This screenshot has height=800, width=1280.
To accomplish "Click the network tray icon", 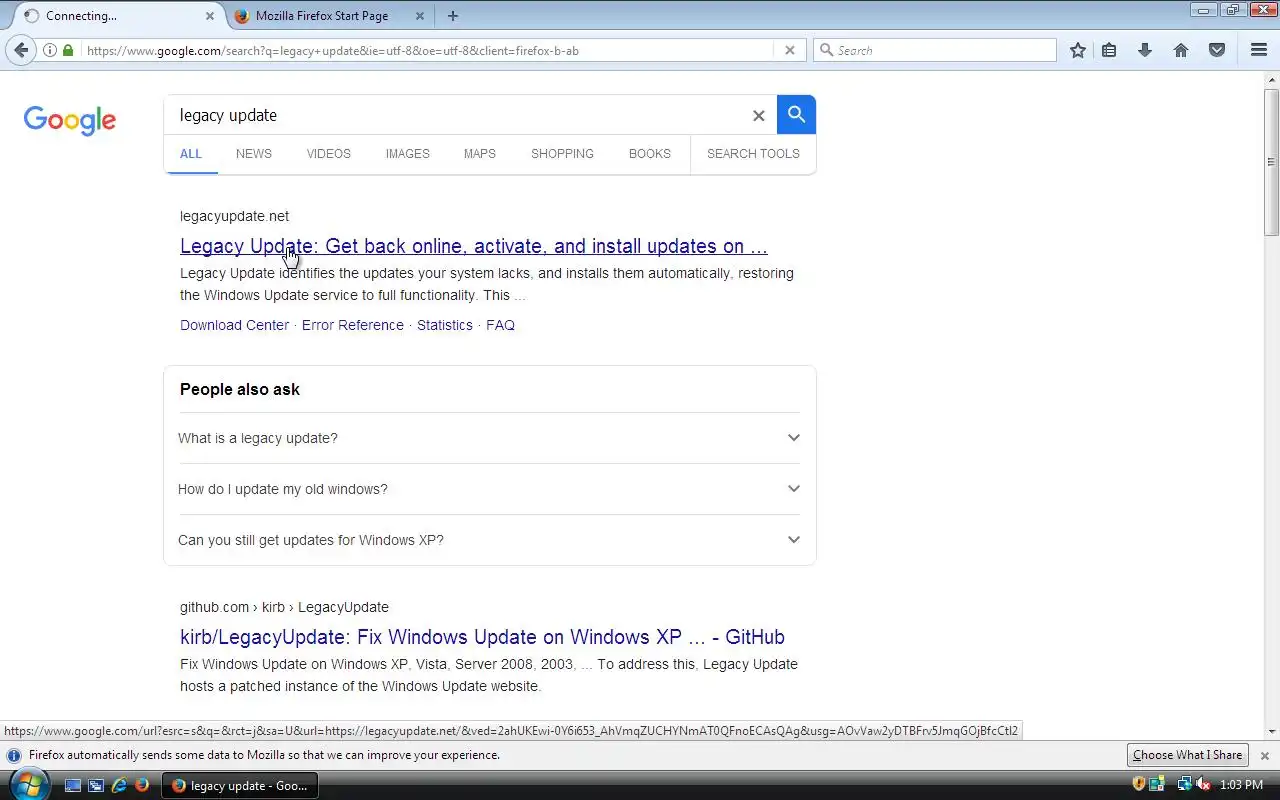I will (1185, 785).
